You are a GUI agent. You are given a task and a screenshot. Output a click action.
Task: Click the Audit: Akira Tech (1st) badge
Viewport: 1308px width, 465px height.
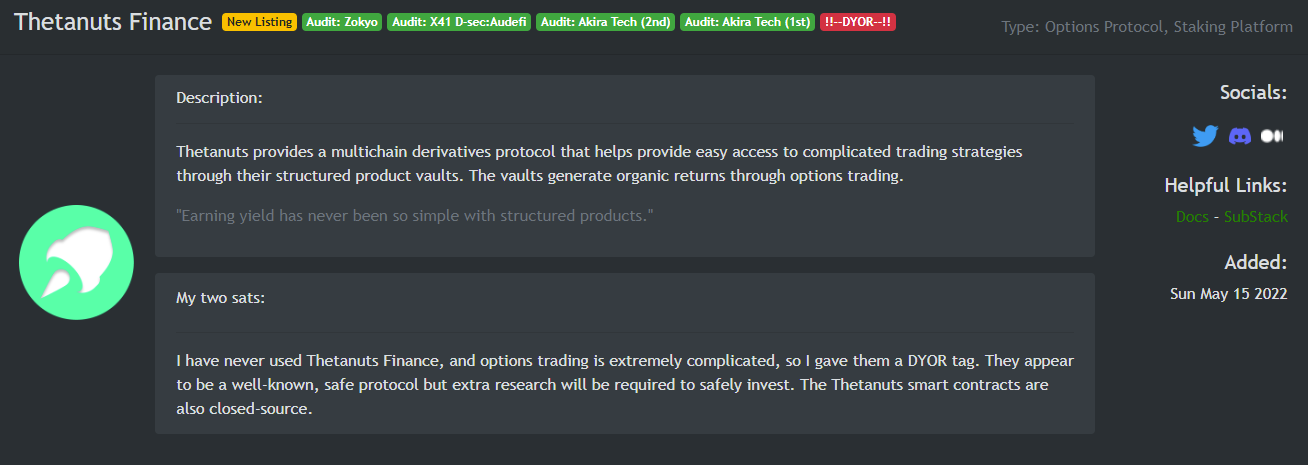pyautogui.click(x=748, y=22)
